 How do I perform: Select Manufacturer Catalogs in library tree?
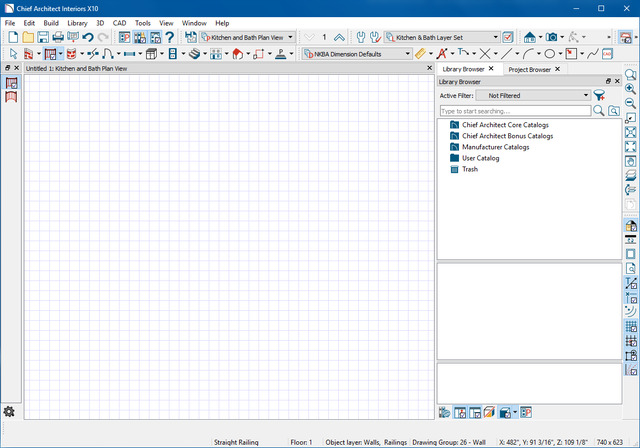pos(495,147)
